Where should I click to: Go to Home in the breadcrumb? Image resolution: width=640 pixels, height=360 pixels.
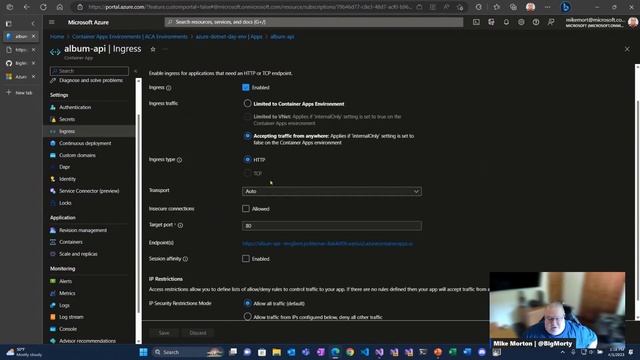pos(57,37)
